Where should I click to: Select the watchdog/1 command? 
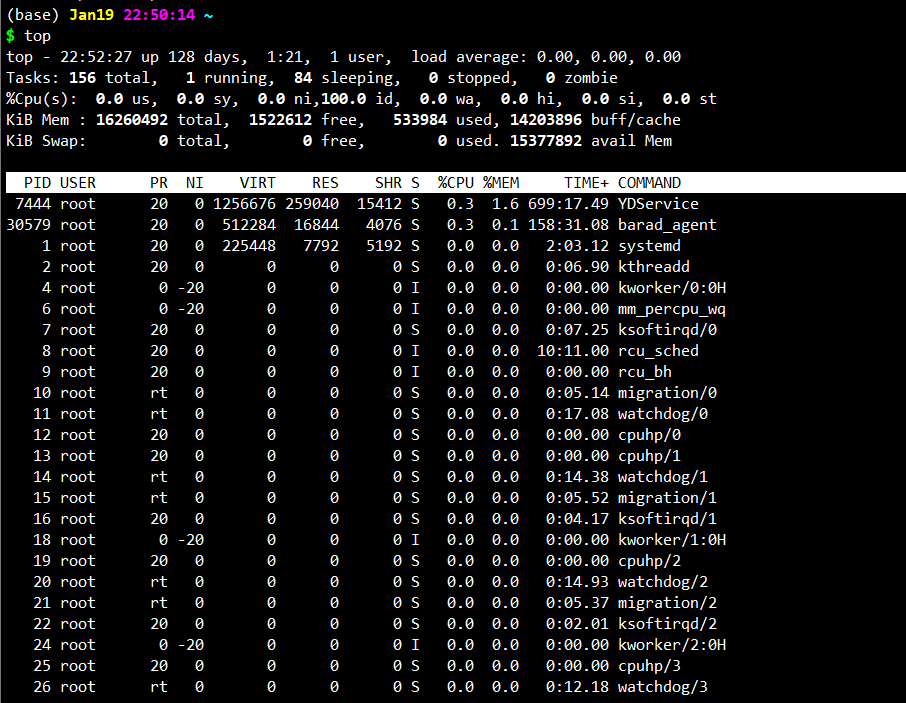[x=662, y=477]
